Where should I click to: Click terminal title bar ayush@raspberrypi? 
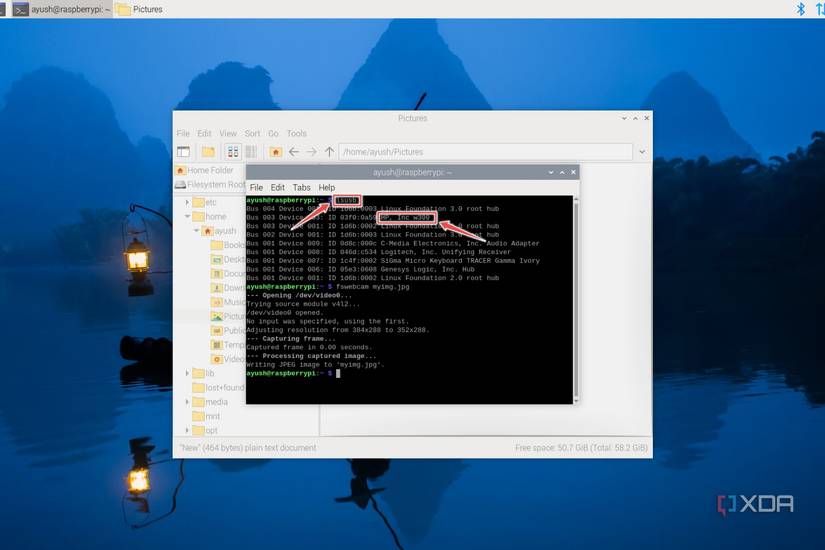pos(412,172)
